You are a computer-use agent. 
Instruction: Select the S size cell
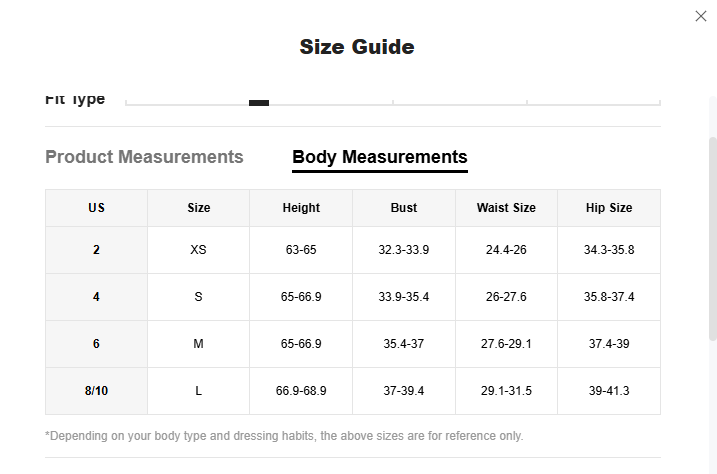[x=199, y=297]
